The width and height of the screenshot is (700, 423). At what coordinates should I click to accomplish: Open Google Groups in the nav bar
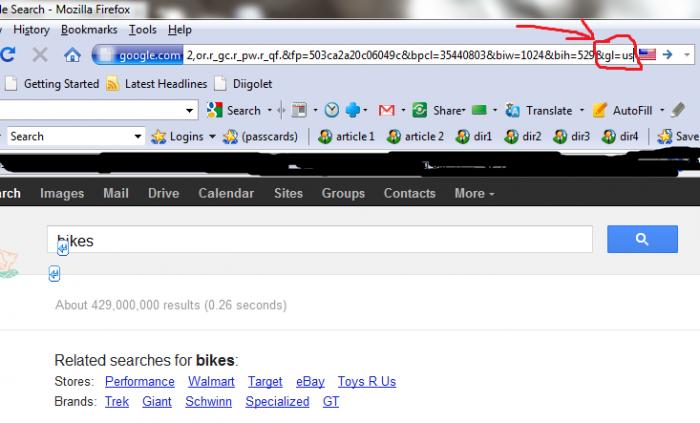(343, 193)
